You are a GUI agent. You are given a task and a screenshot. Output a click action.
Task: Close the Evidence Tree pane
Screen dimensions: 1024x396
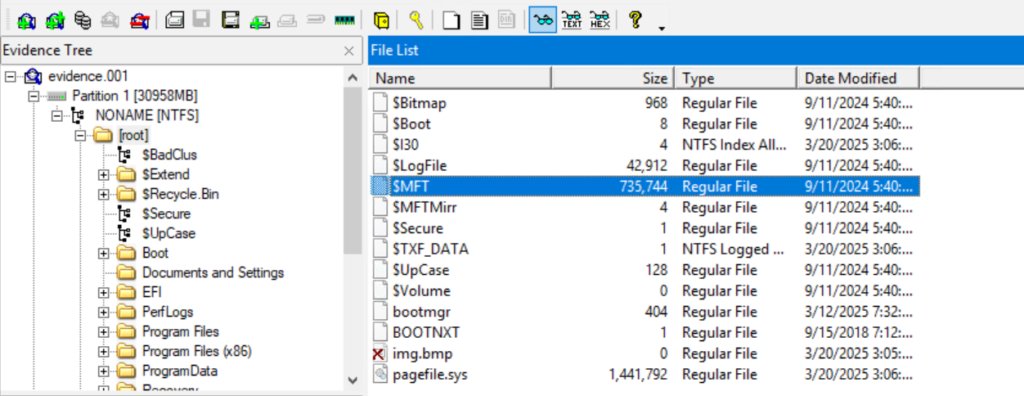(x=349, y=51)
